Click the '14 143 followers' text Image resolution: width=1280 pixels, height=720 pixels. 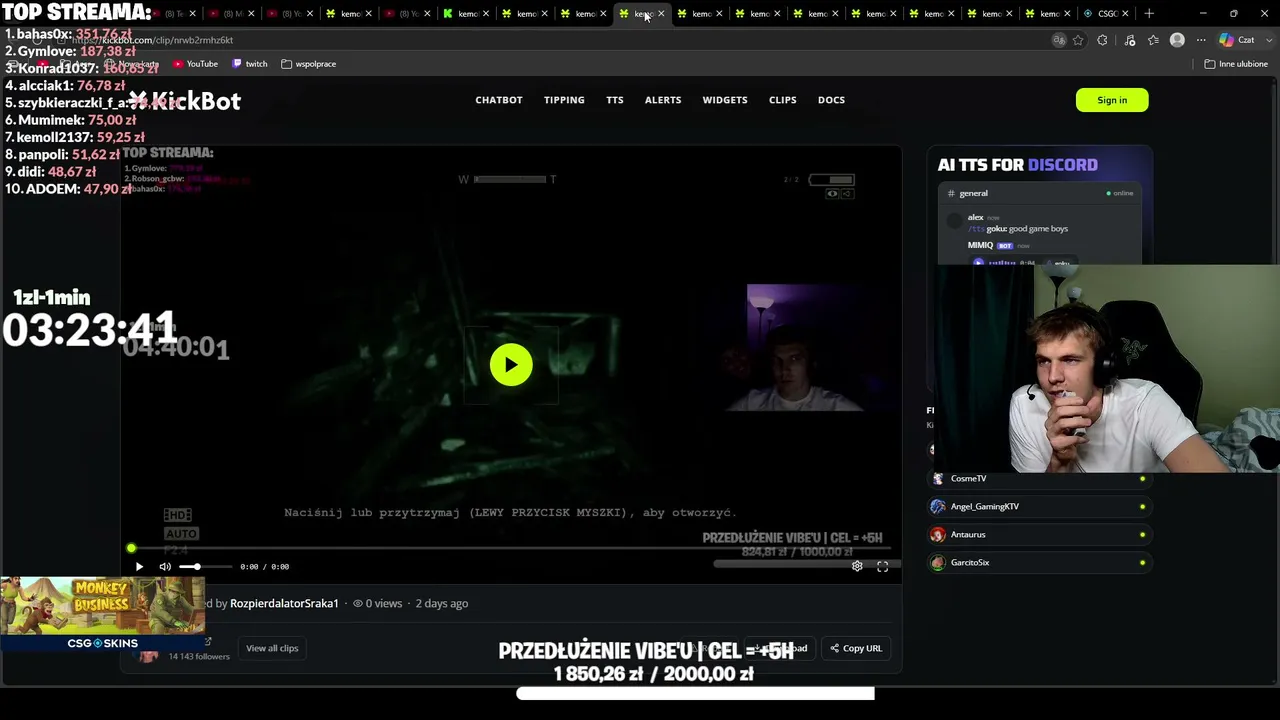coord(199,657)
